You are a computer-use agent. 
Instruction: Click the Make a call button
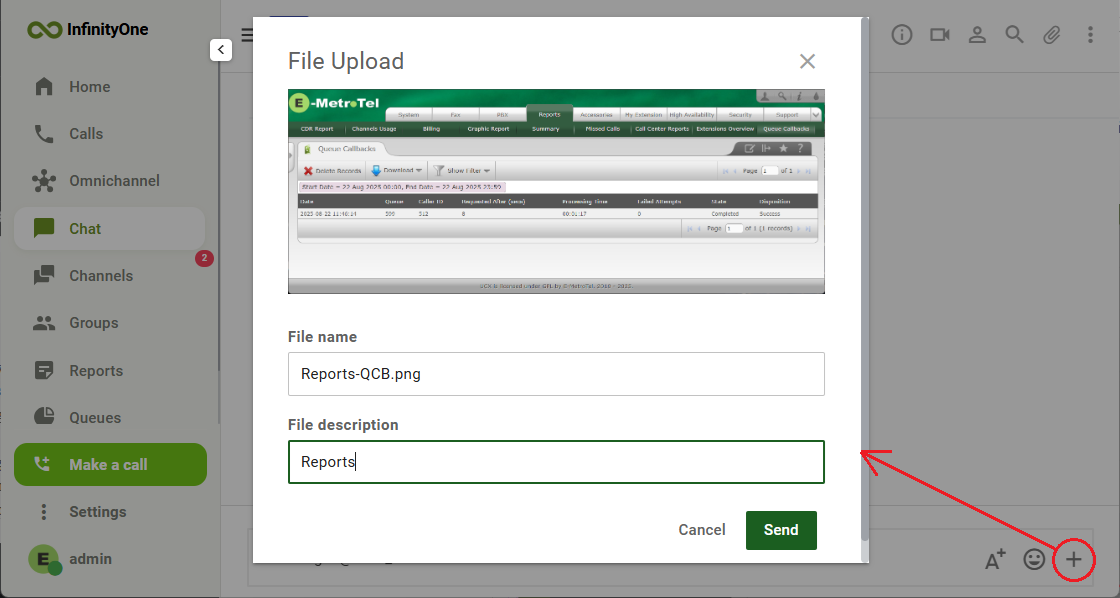[x=110, y=464]
